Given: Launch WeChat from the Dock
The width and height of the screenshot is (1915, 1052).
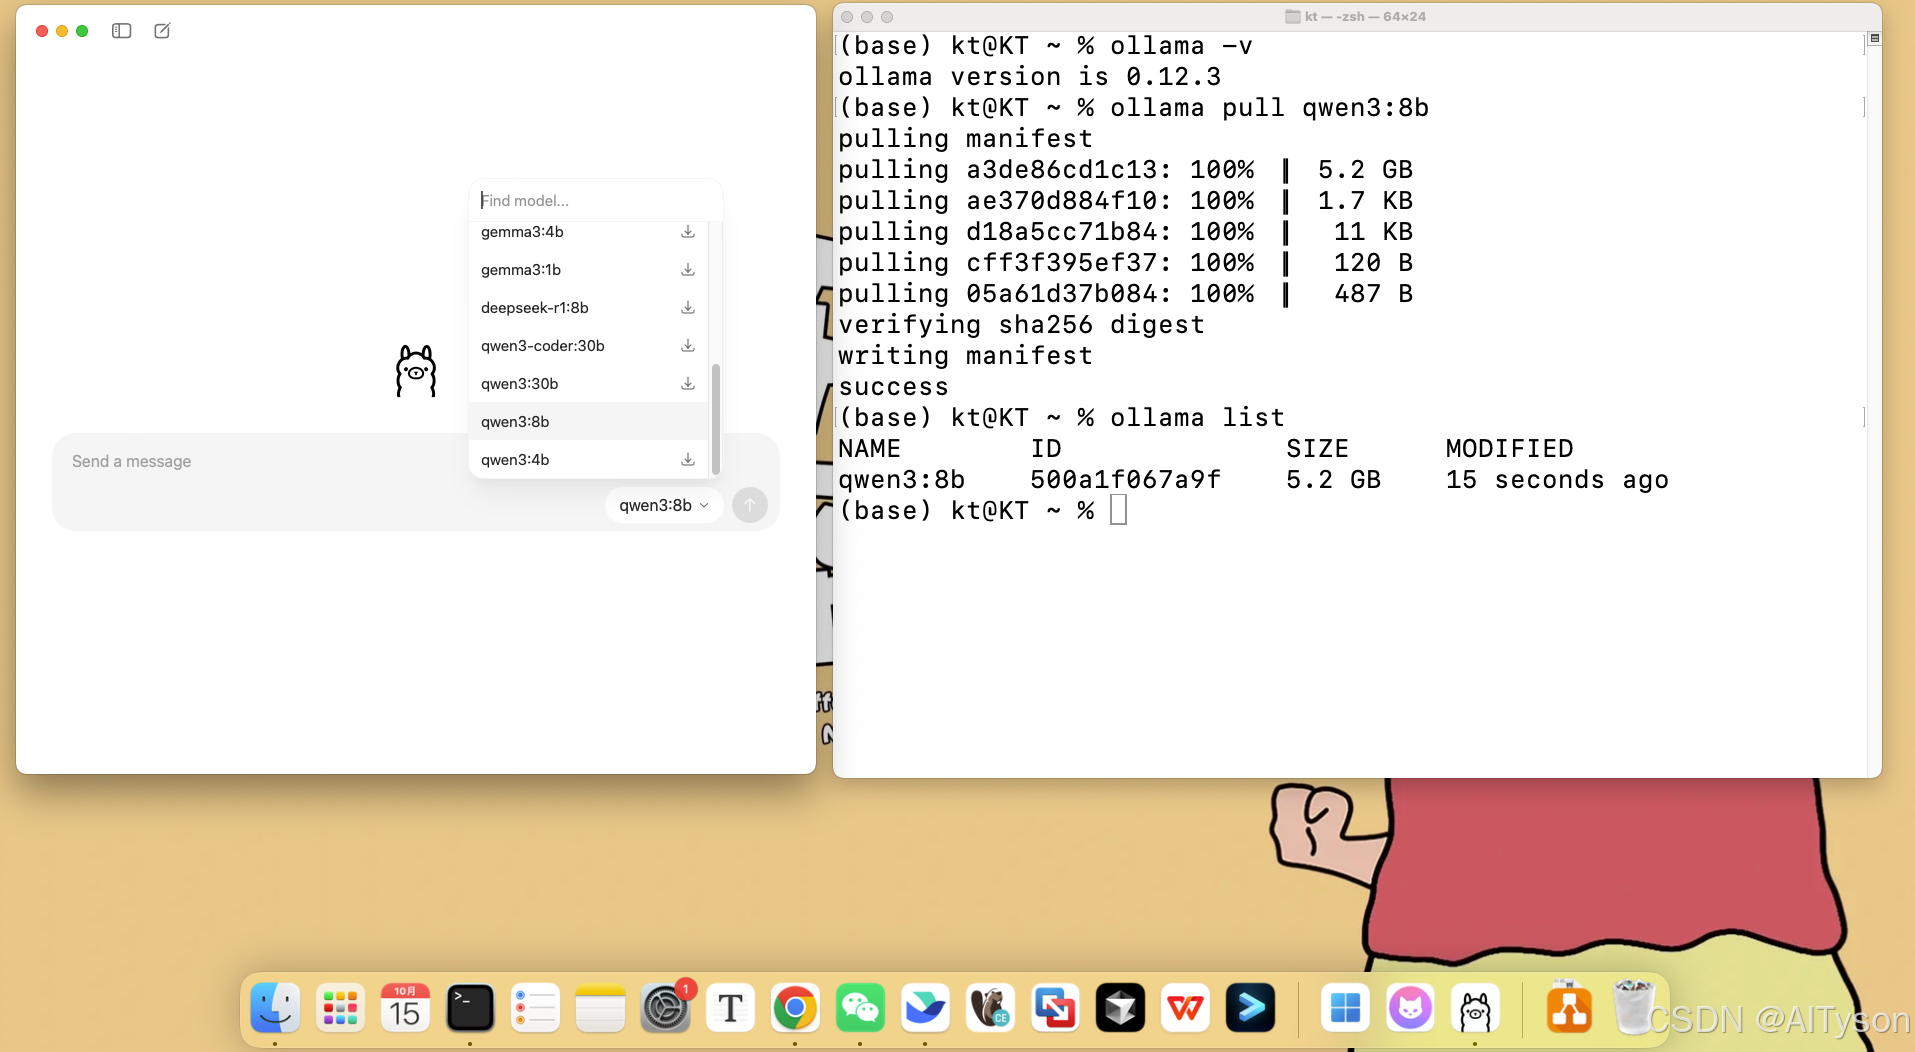Looking at the screenshot, I should [x=860, y=1008].
